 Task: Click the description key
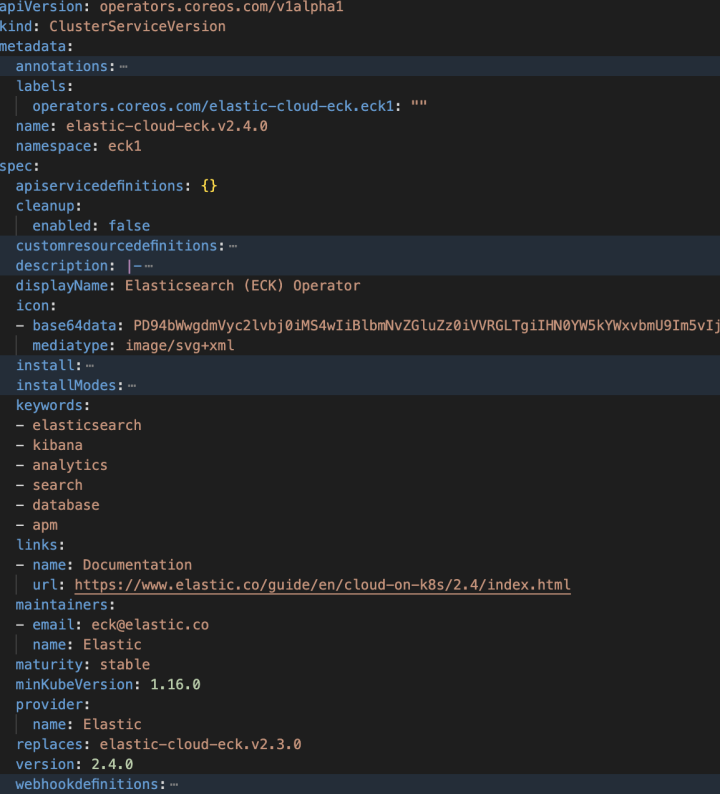pyautogui.click(x=62, y=266)
